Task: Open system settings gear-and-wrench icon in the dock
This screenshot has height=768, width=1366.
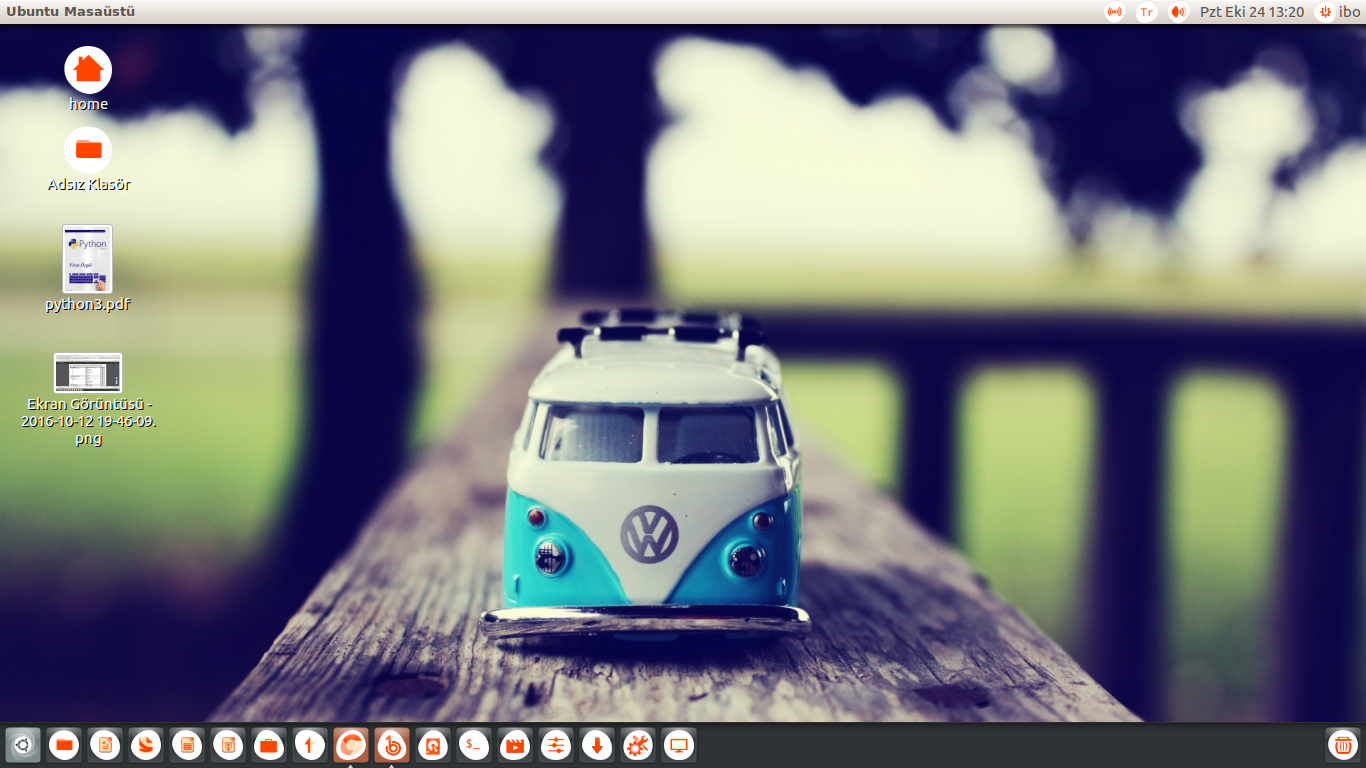Action: coord(638,745)
